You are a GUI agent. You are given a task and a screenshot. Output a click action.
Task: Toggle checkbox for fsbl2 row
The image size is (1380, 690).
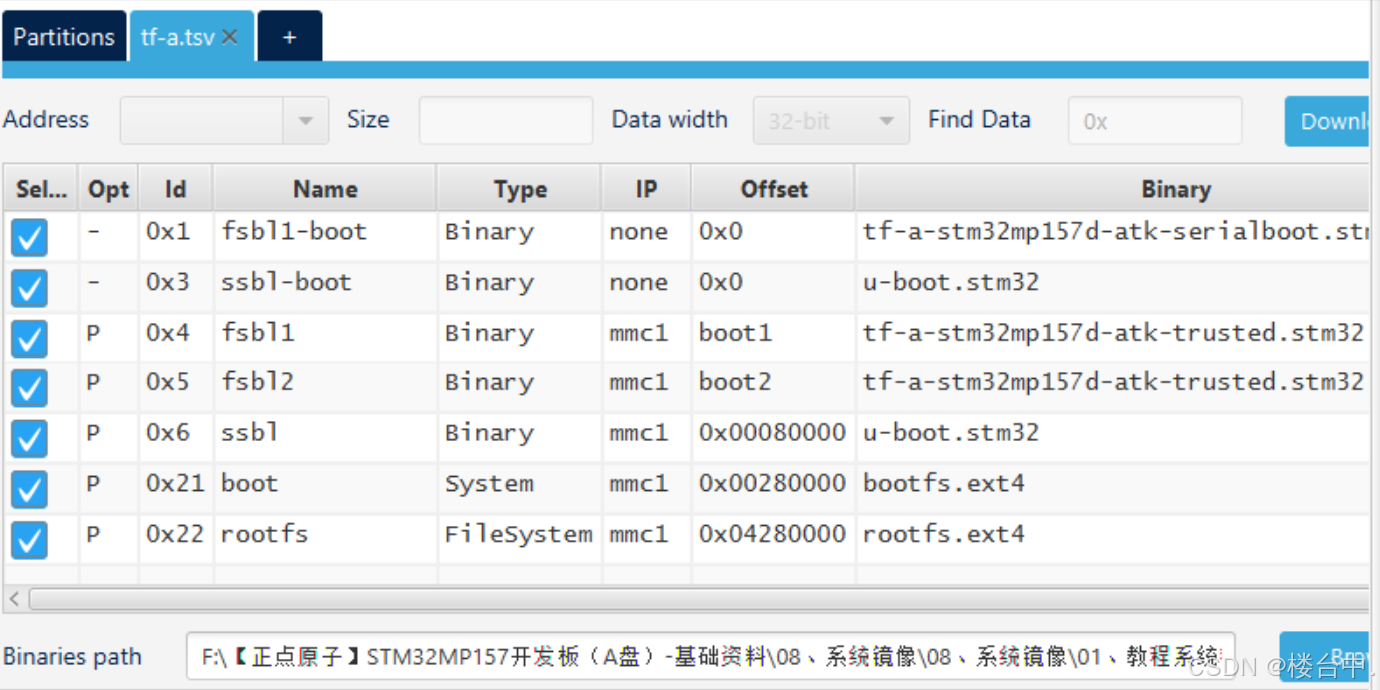click(x=30, y=388)
